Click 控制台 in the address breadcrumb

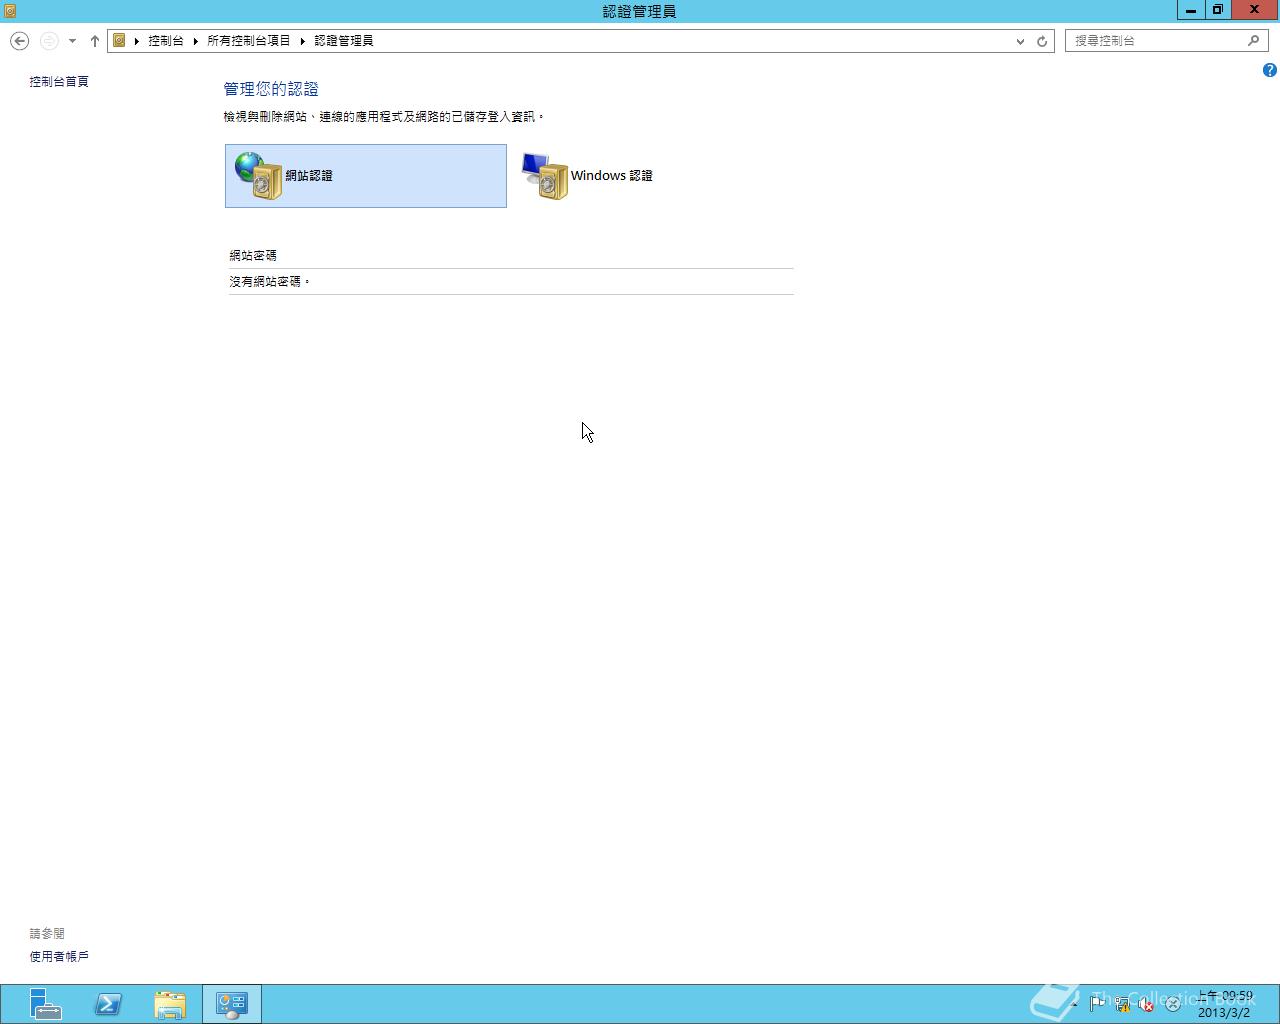point(166,41)
